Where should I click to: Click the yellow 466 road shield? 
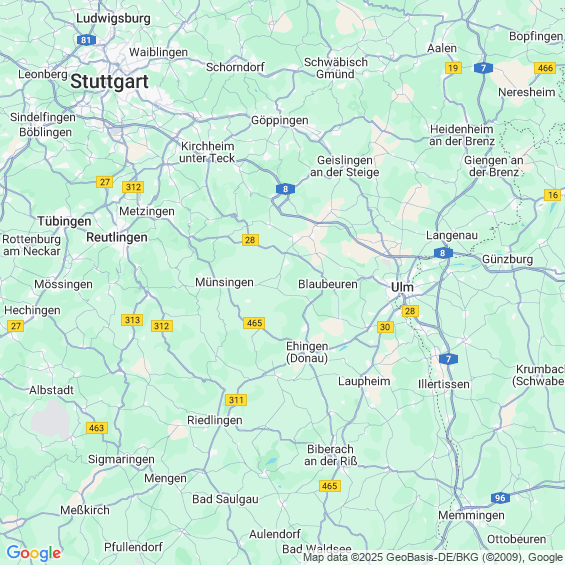pyautogui.click(x=545, y=68)
